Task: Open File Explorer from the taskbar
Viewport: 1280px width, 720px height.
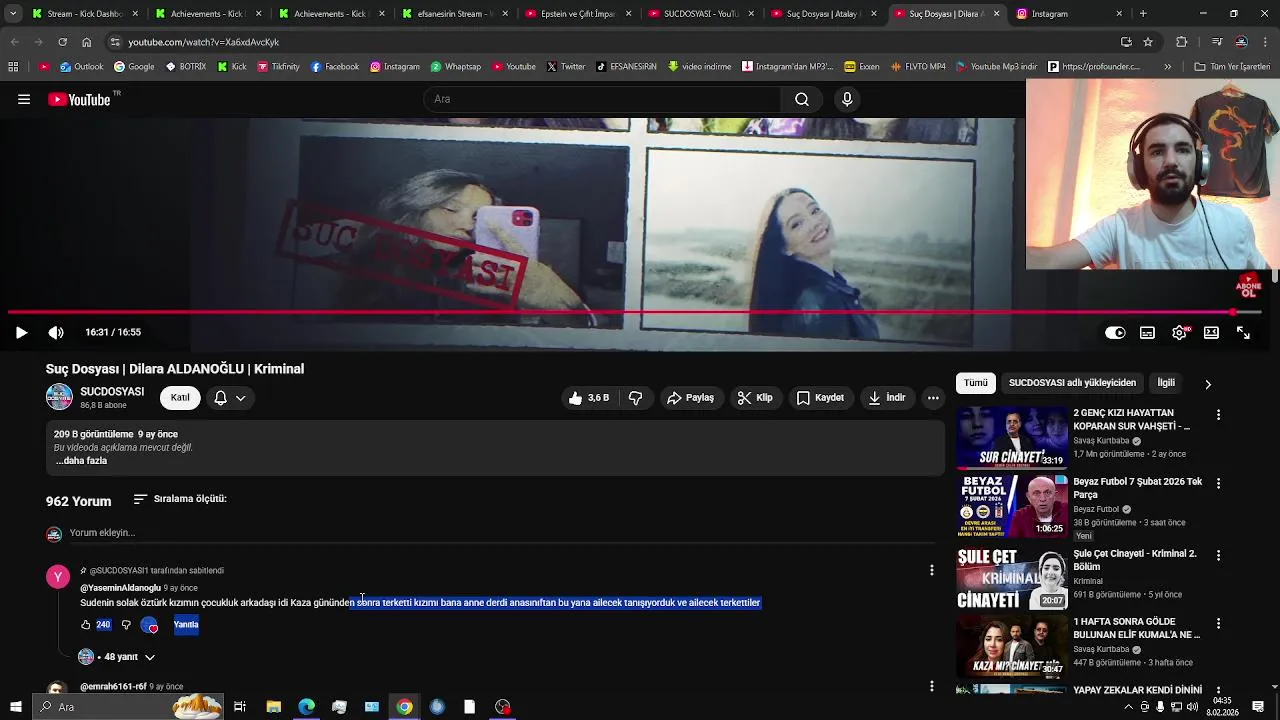Action: [273, 707]
